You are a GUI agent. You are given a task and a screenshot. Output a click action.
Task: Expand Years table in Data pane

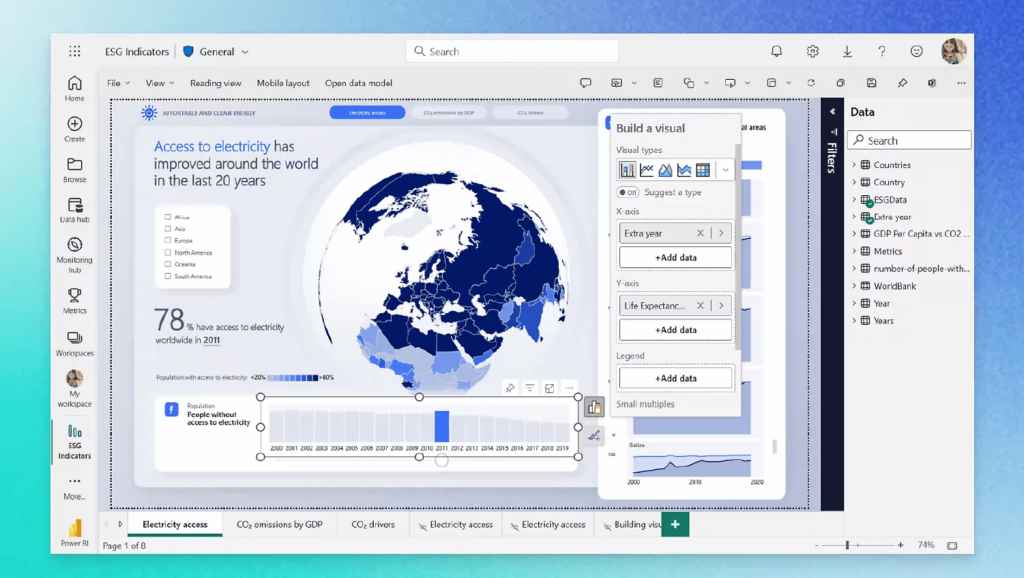point(854,320)
